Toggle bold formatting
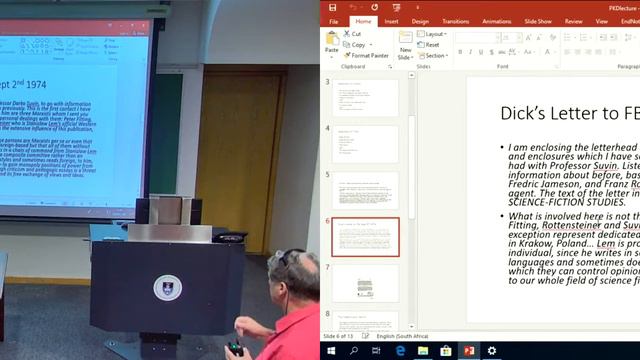The image size is (640, 360). click(460, 52)
